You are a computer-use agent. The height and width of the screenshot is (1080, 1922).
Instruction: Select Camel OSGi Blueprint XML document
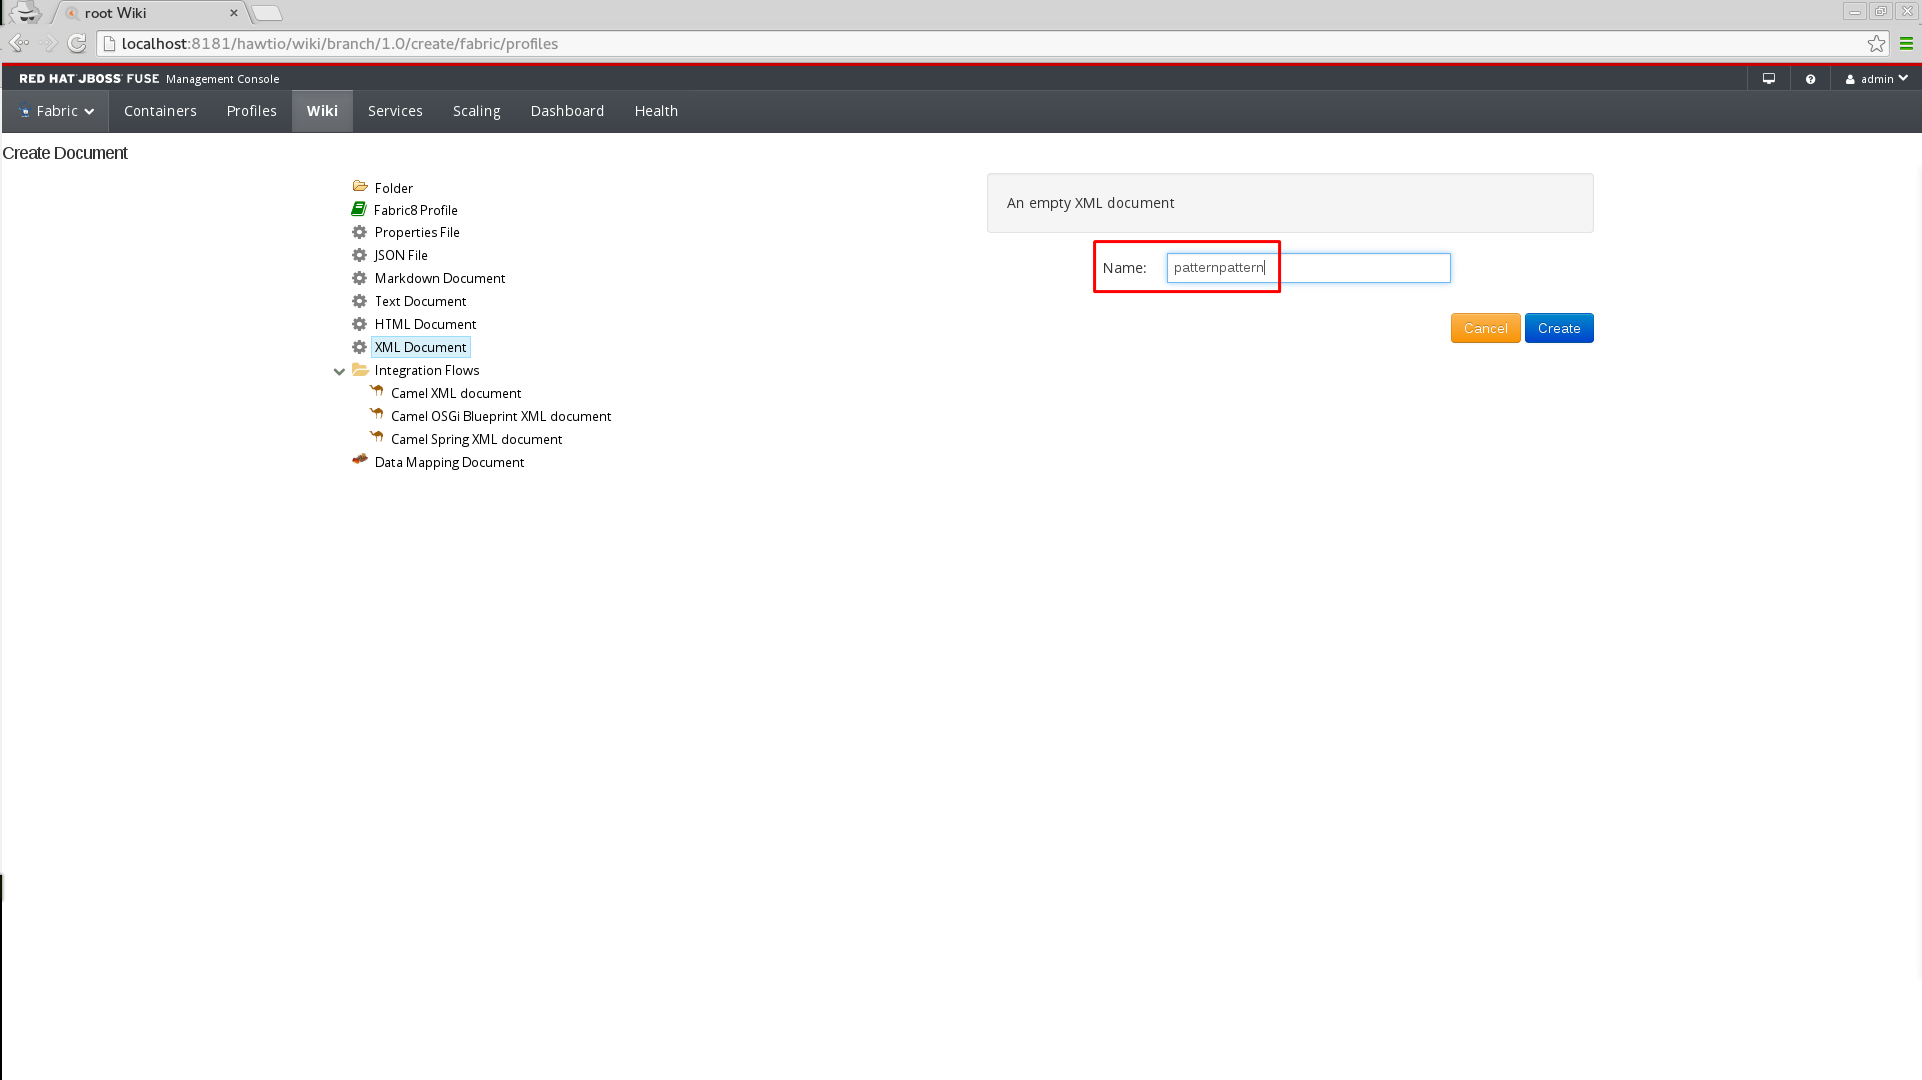tap(500, 416)
